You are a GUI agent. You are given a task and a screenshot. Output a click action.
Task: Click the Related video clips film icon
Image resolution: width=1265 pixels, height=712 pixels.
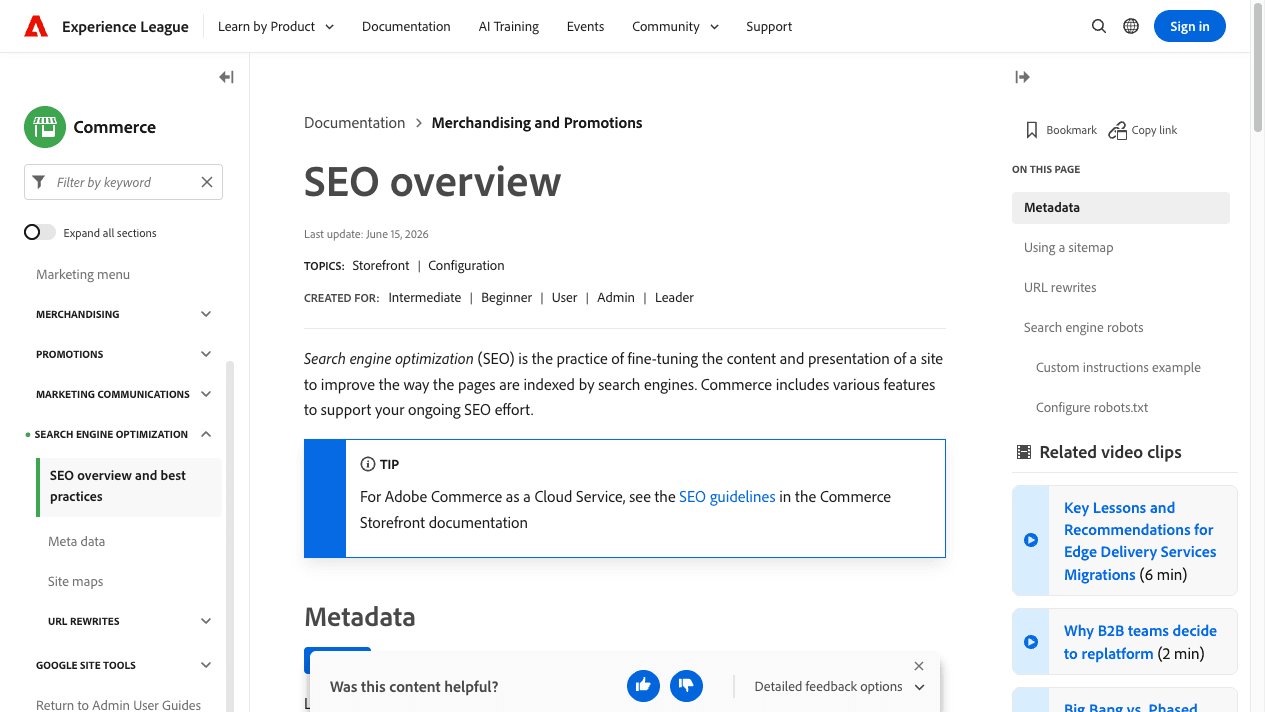pos(1023,452)
